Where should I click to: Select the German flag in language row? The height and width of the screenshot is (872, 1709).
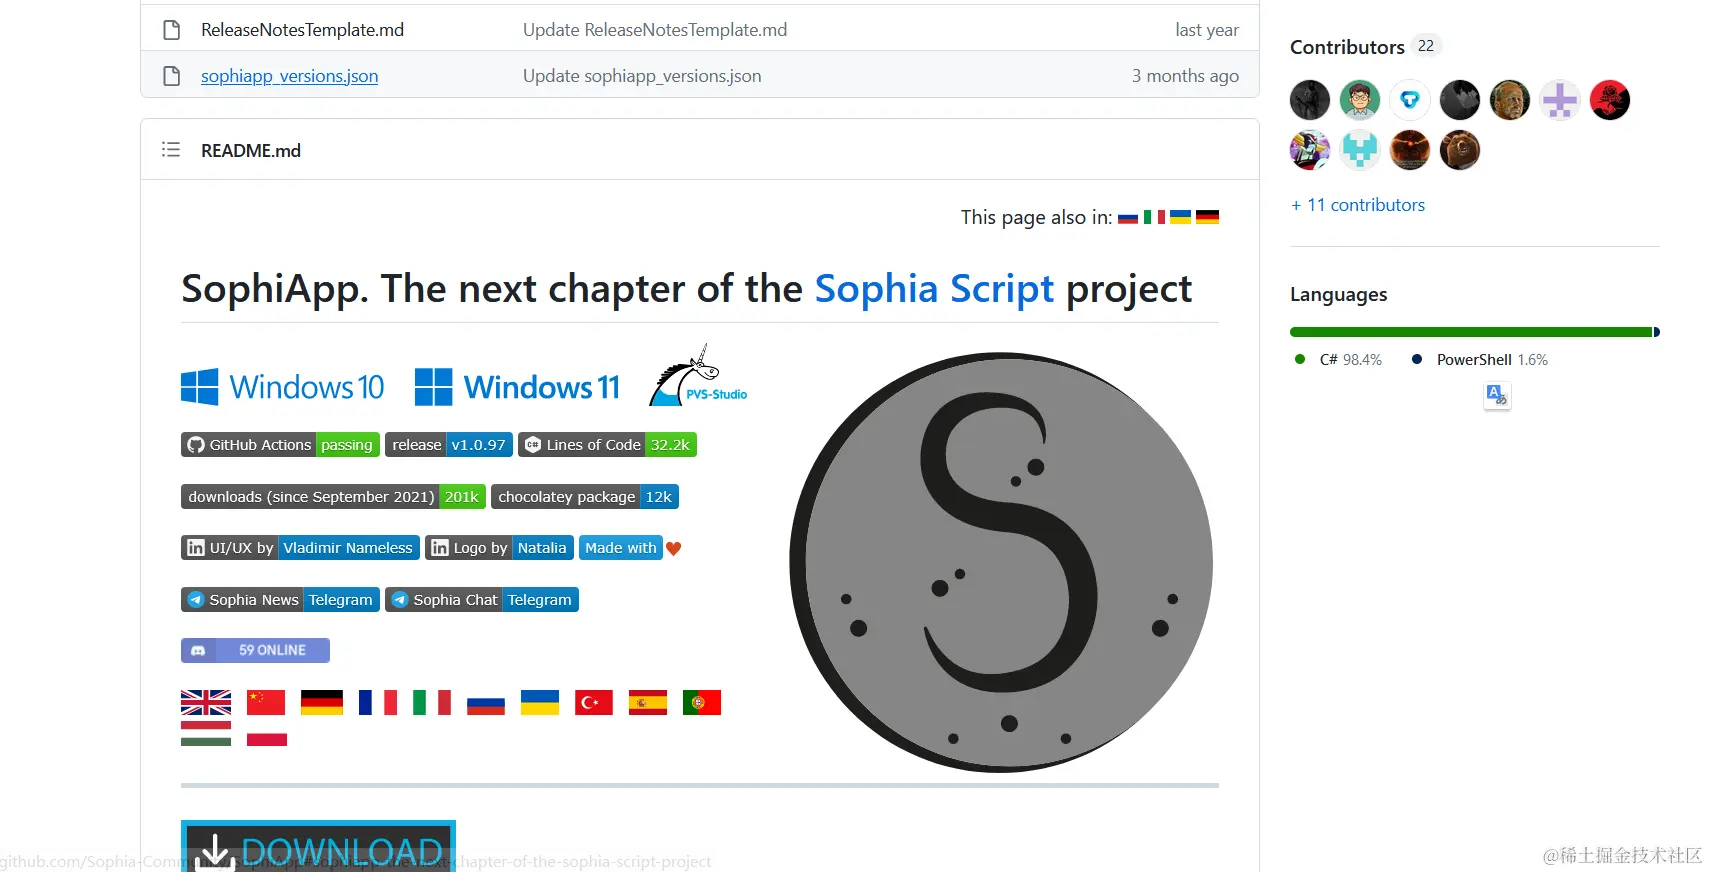click(322, 703)
